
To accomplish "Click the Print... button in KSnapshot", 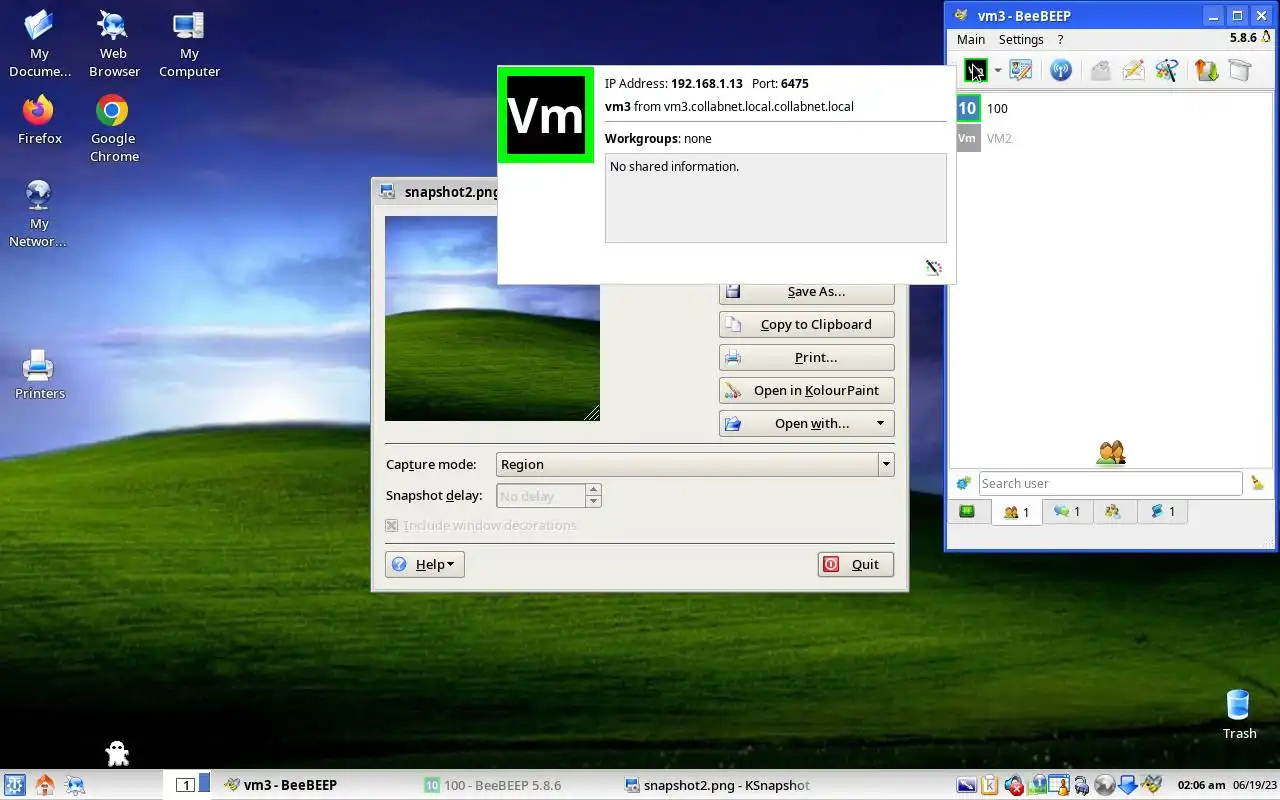I will (806, 357).
